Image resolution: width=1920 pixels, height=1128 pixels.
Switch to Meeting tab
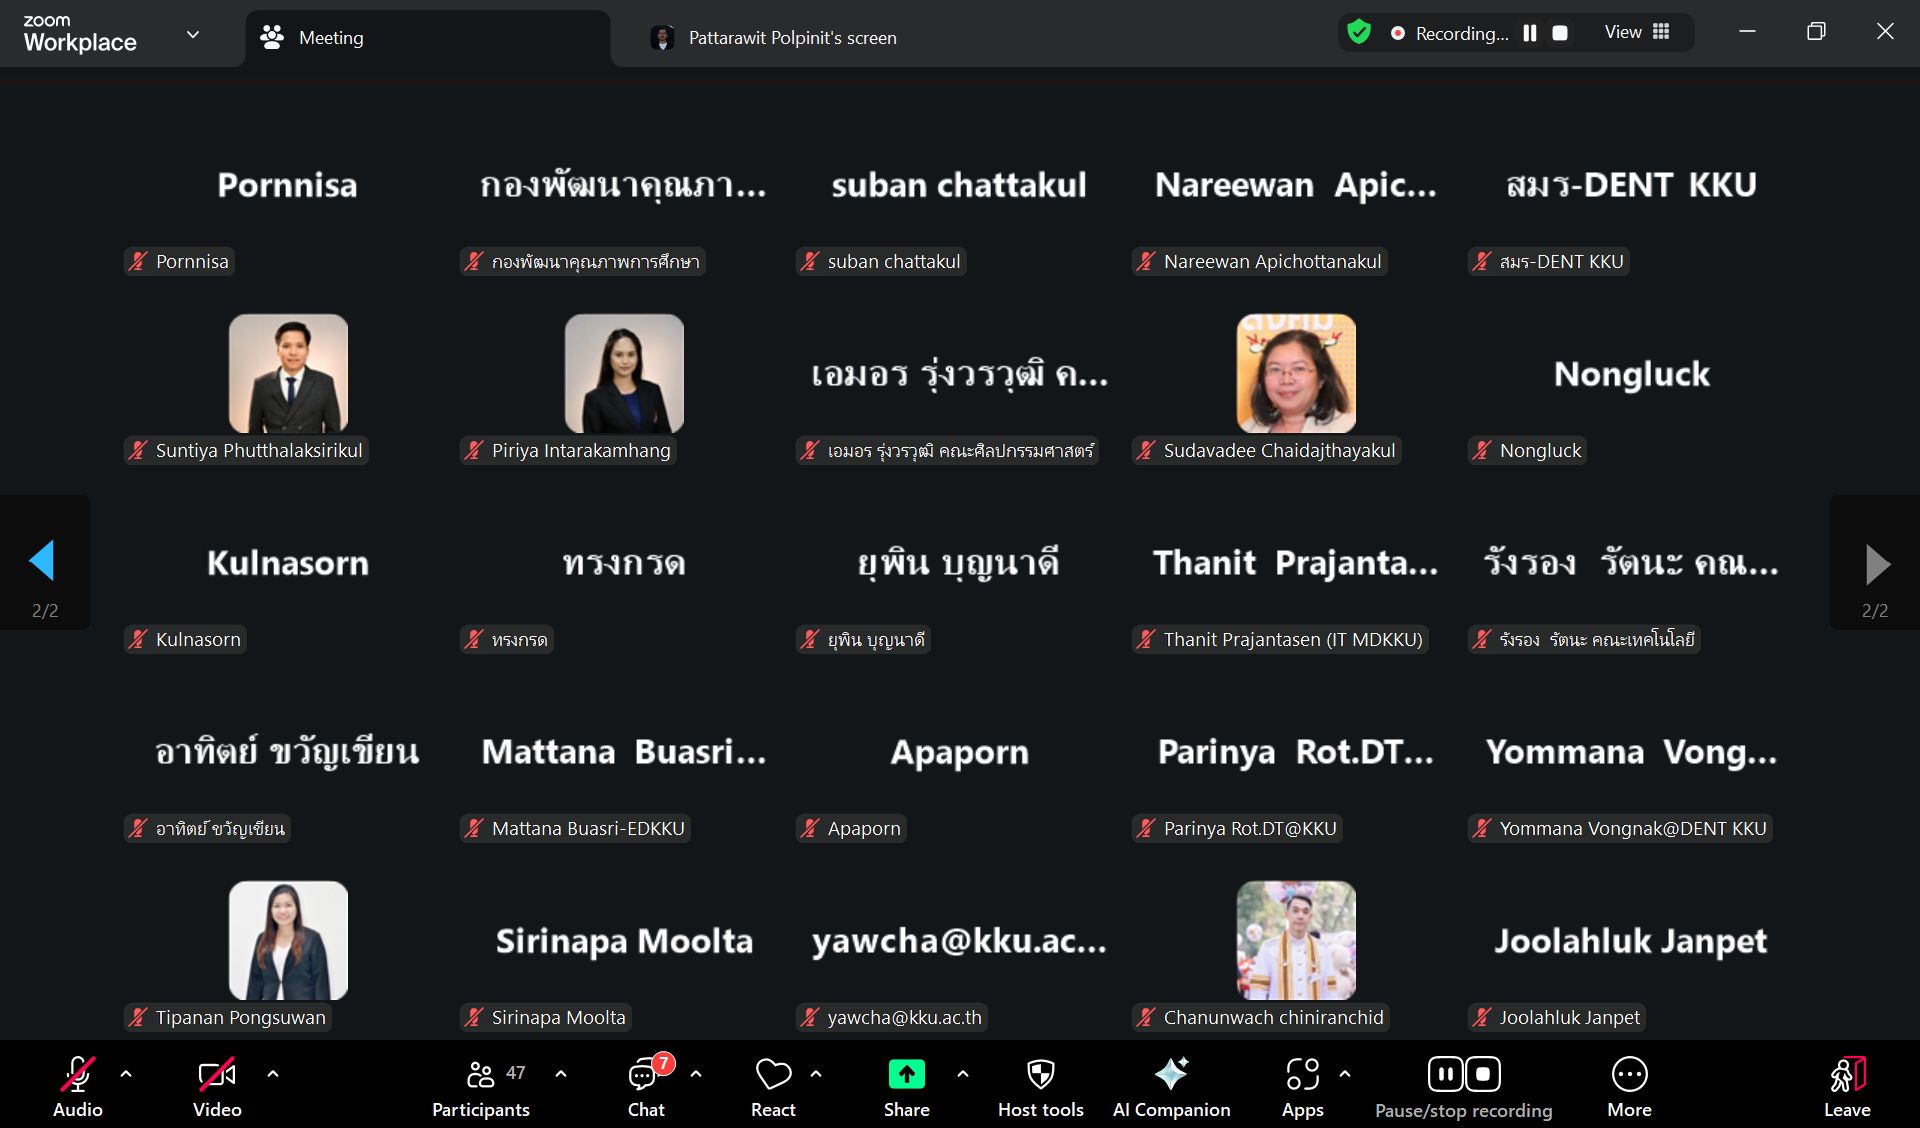330,38
